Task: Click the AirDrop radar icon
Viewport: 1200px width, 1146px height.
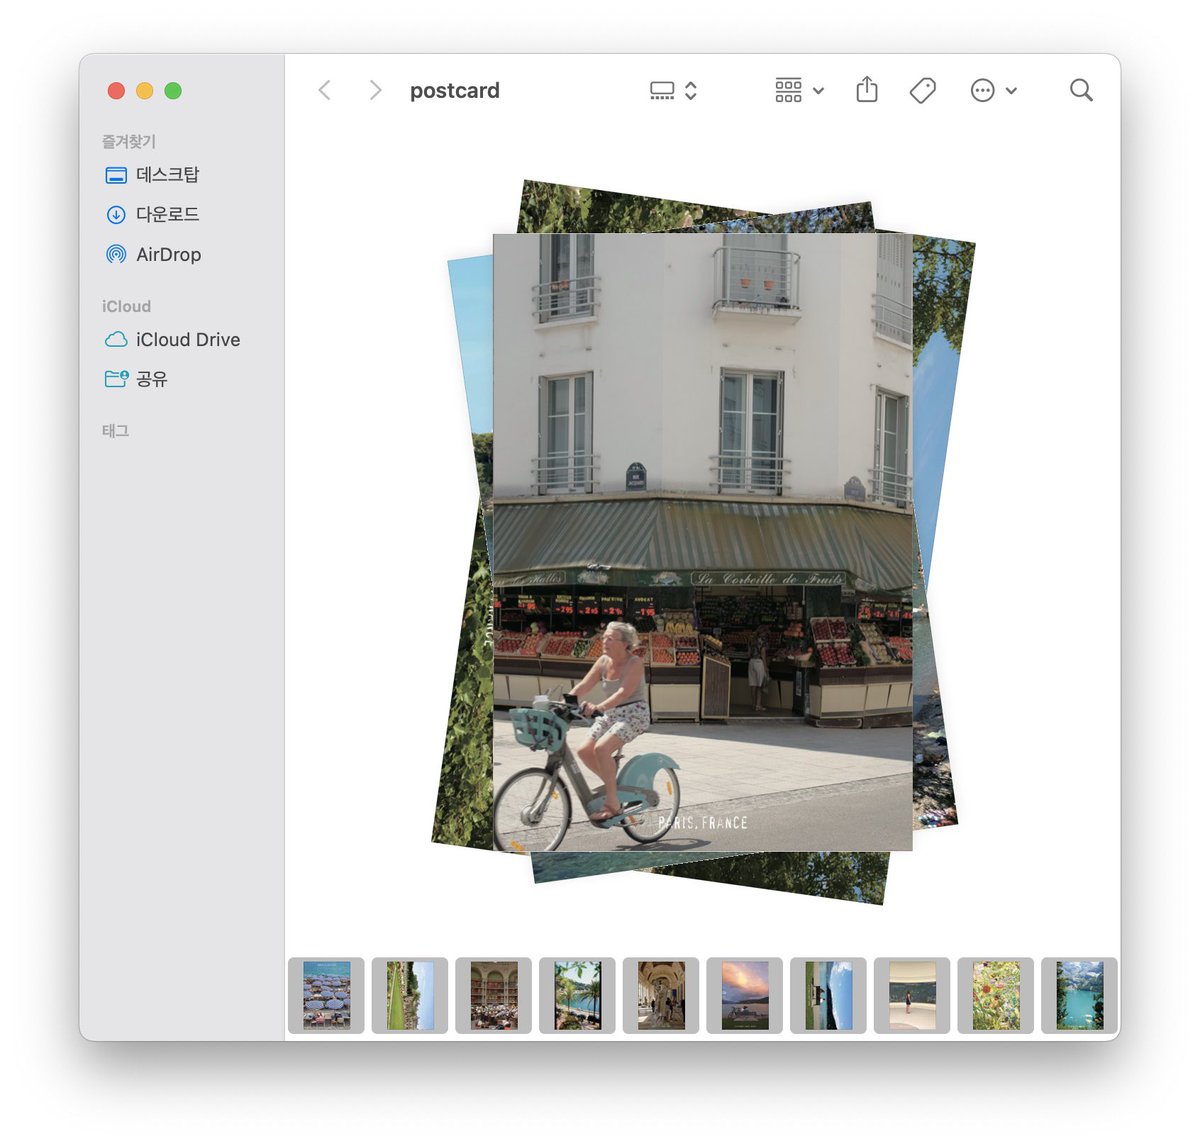Action: 116,255
